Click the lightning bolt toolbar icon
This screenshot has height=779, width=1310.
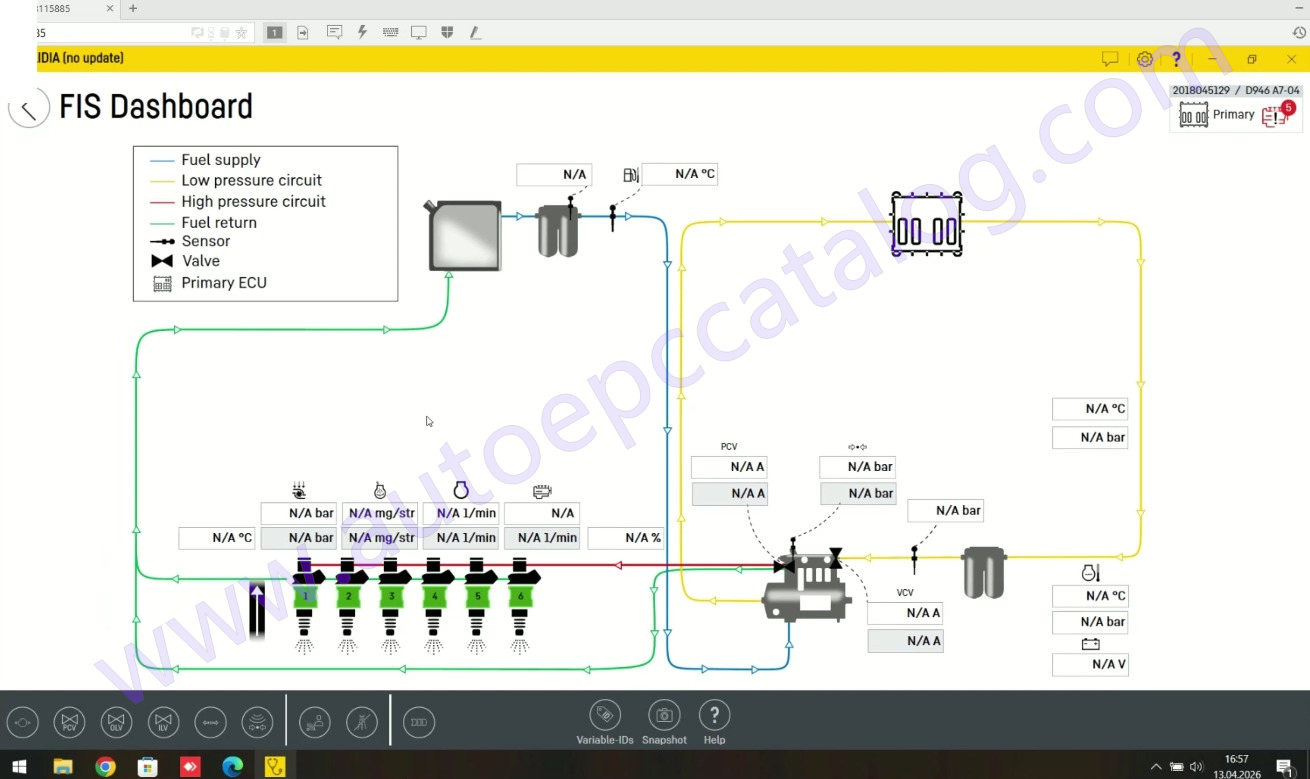pyautogui.click(x=362, y=32)
